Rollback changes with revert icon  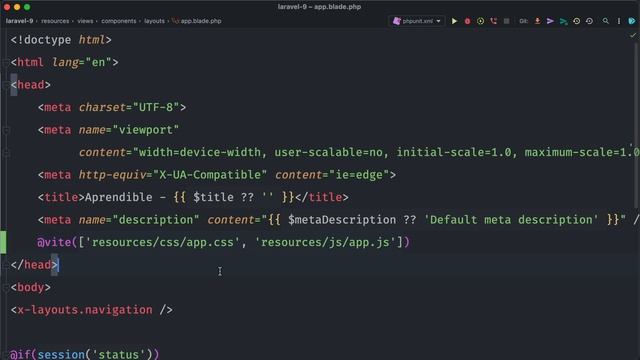pos(589,21)
